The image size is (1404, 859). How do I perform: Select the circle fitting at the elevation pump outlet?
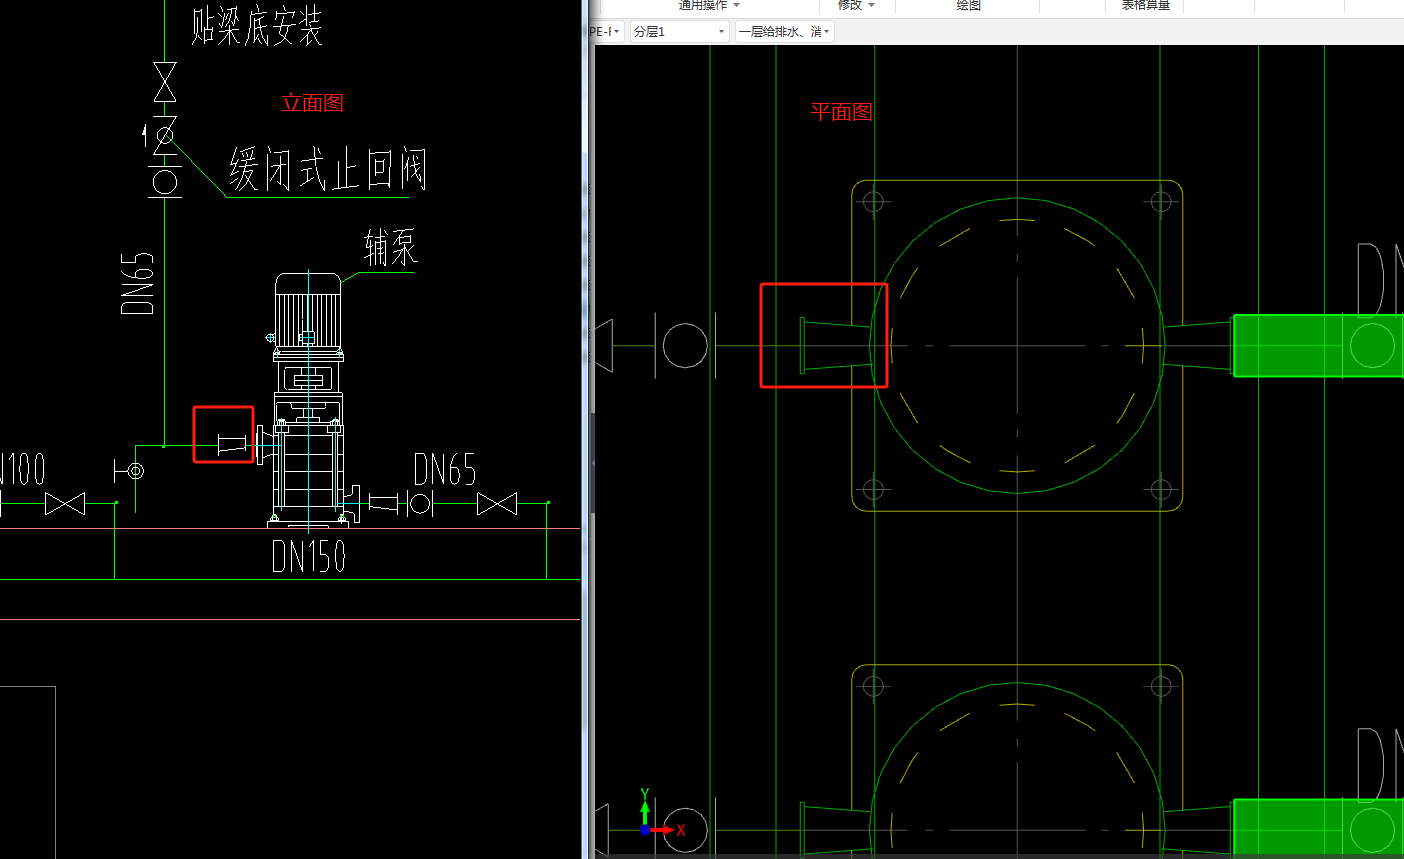[422, 504]
